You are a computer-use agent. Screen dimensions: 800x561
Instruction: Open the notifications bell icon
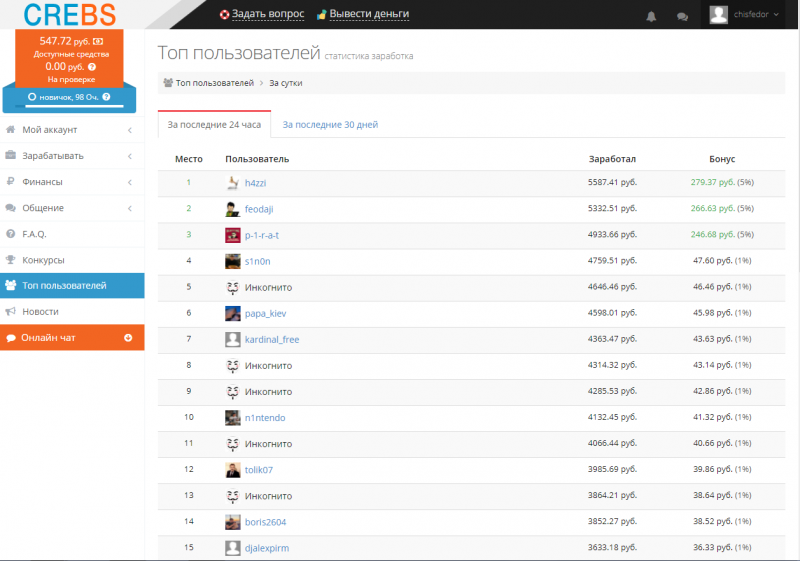tap(651, 16)
